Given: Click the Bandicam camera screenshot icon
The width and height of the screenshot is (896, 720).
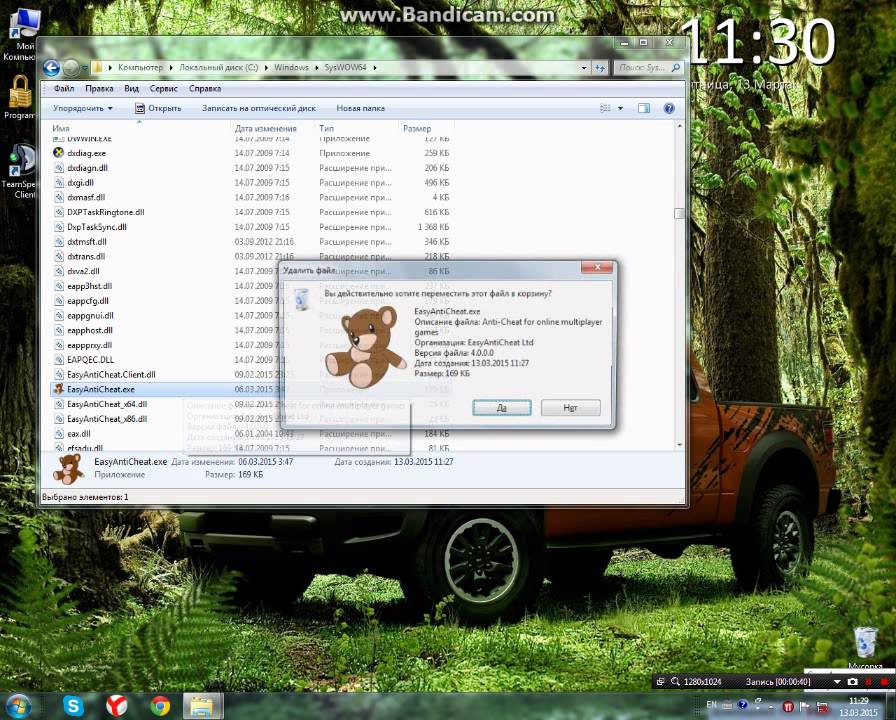Looking at the screenshot, I should [x=853, y=682].
